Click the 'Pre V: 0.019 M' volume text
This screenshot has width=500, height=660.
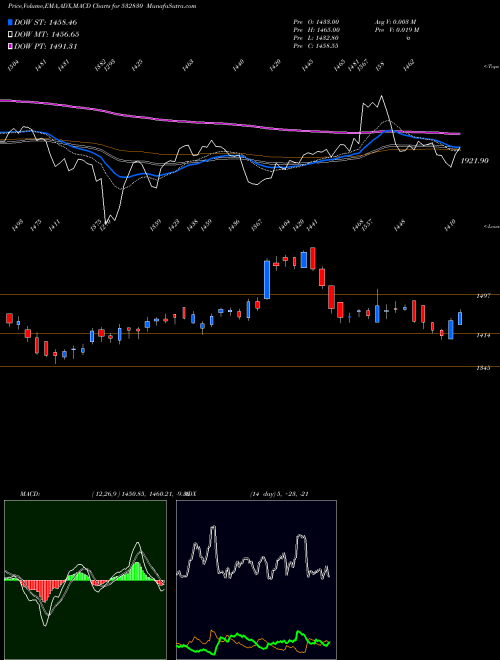click(398, 30)
